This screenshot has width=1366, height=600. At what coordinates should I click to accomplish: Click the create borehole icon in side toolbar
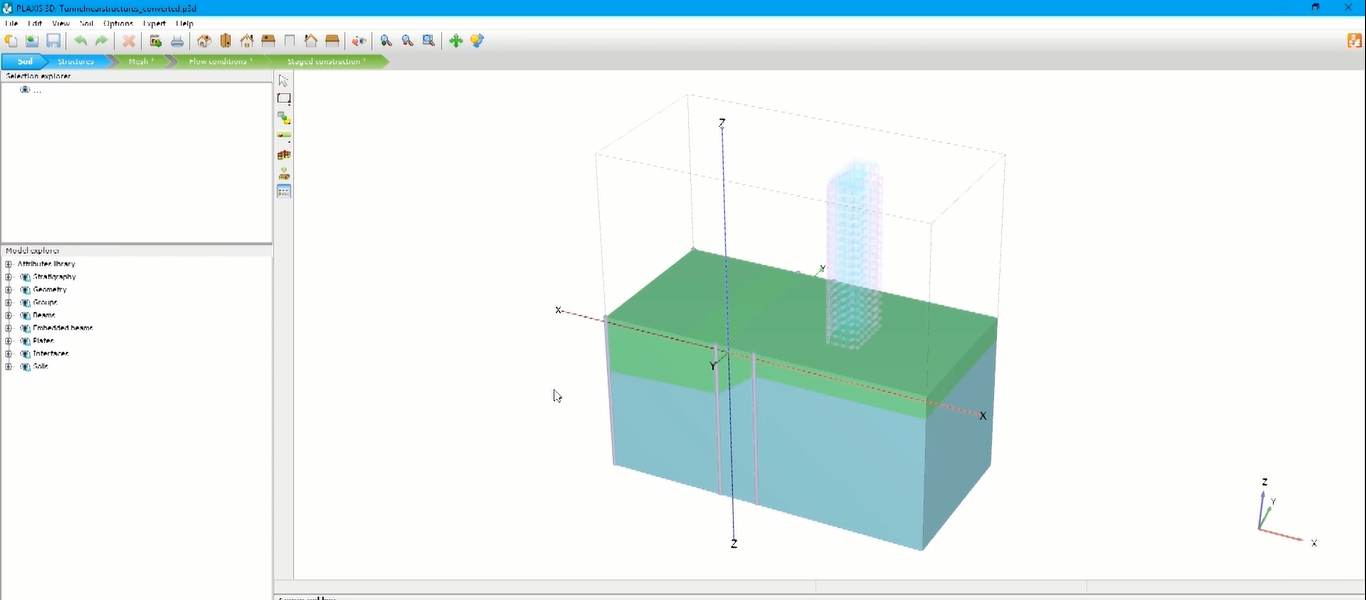point(284,118)
